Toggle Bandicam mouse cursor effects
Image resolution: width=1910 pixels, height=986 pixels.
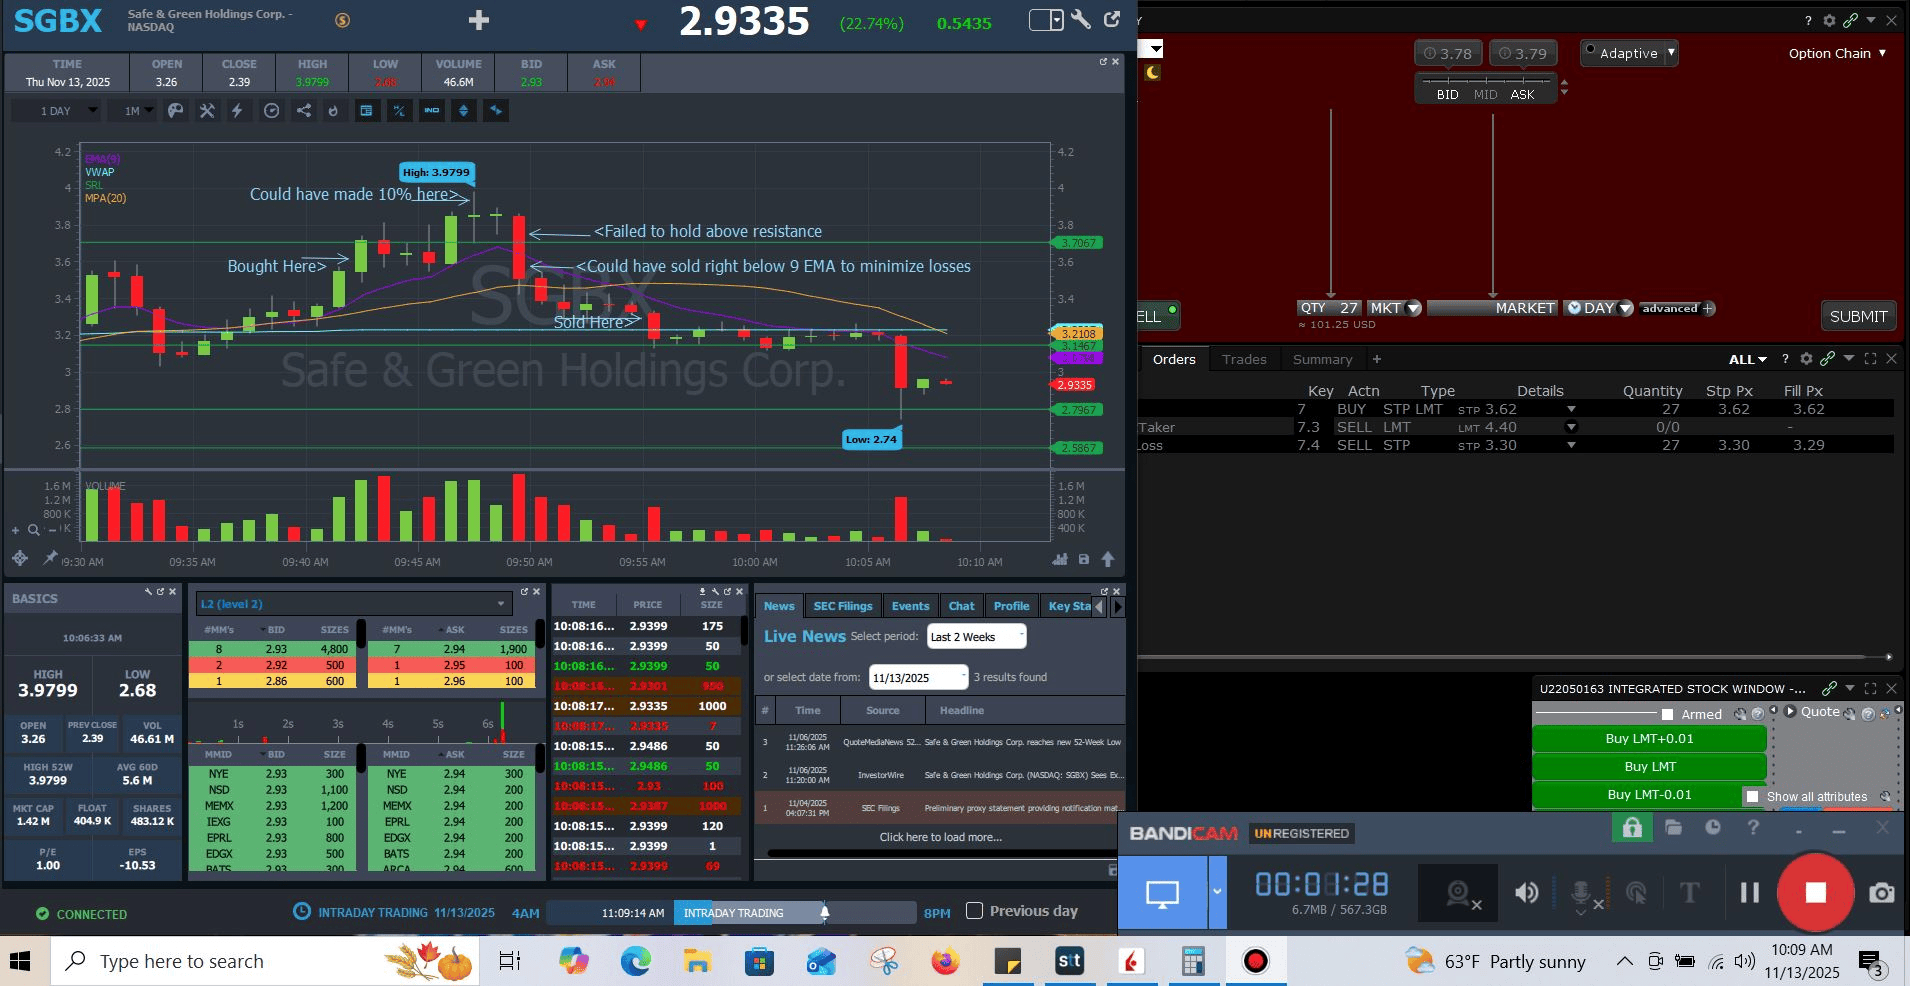point(1636,892)
